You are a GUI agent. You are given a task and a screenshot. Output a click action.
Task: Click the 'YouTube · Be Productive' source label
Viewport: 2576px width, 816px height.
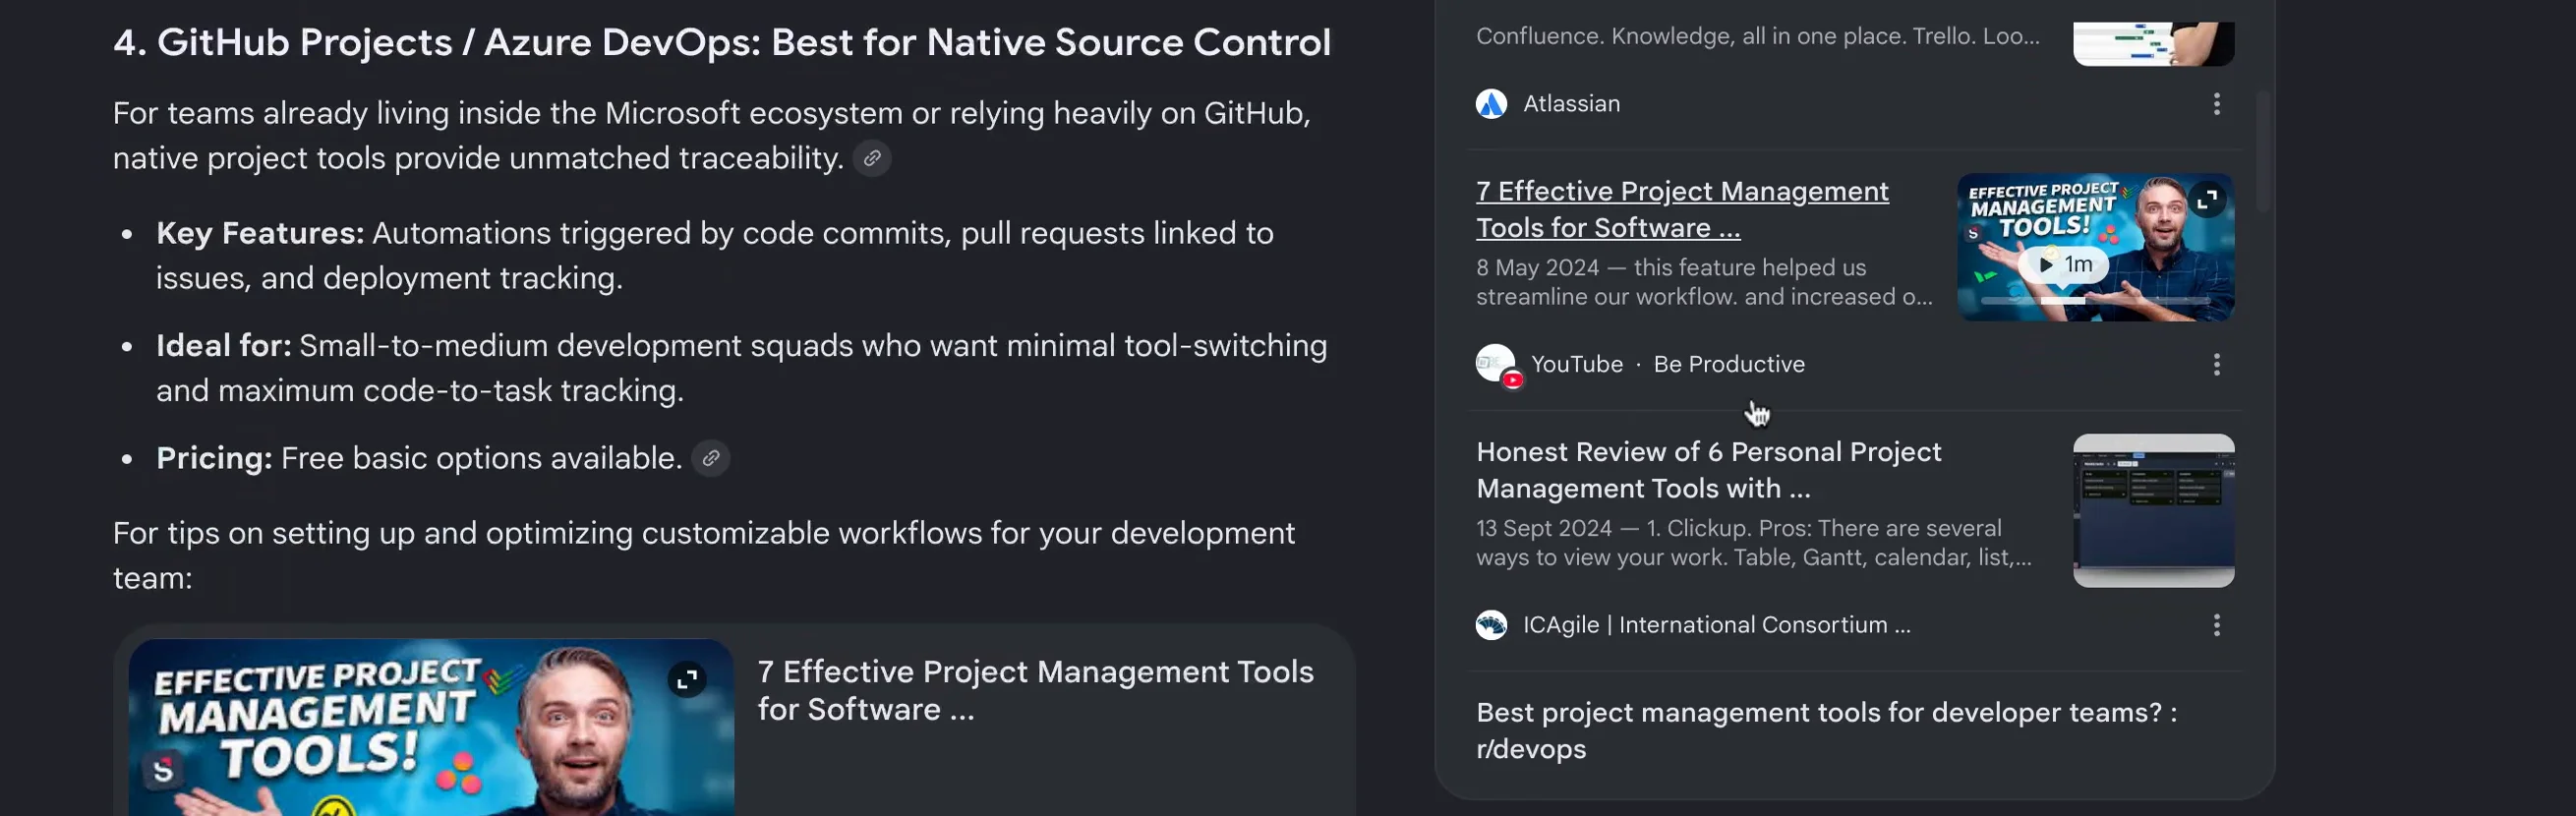pyautogui.click(x=1667, y=364)
